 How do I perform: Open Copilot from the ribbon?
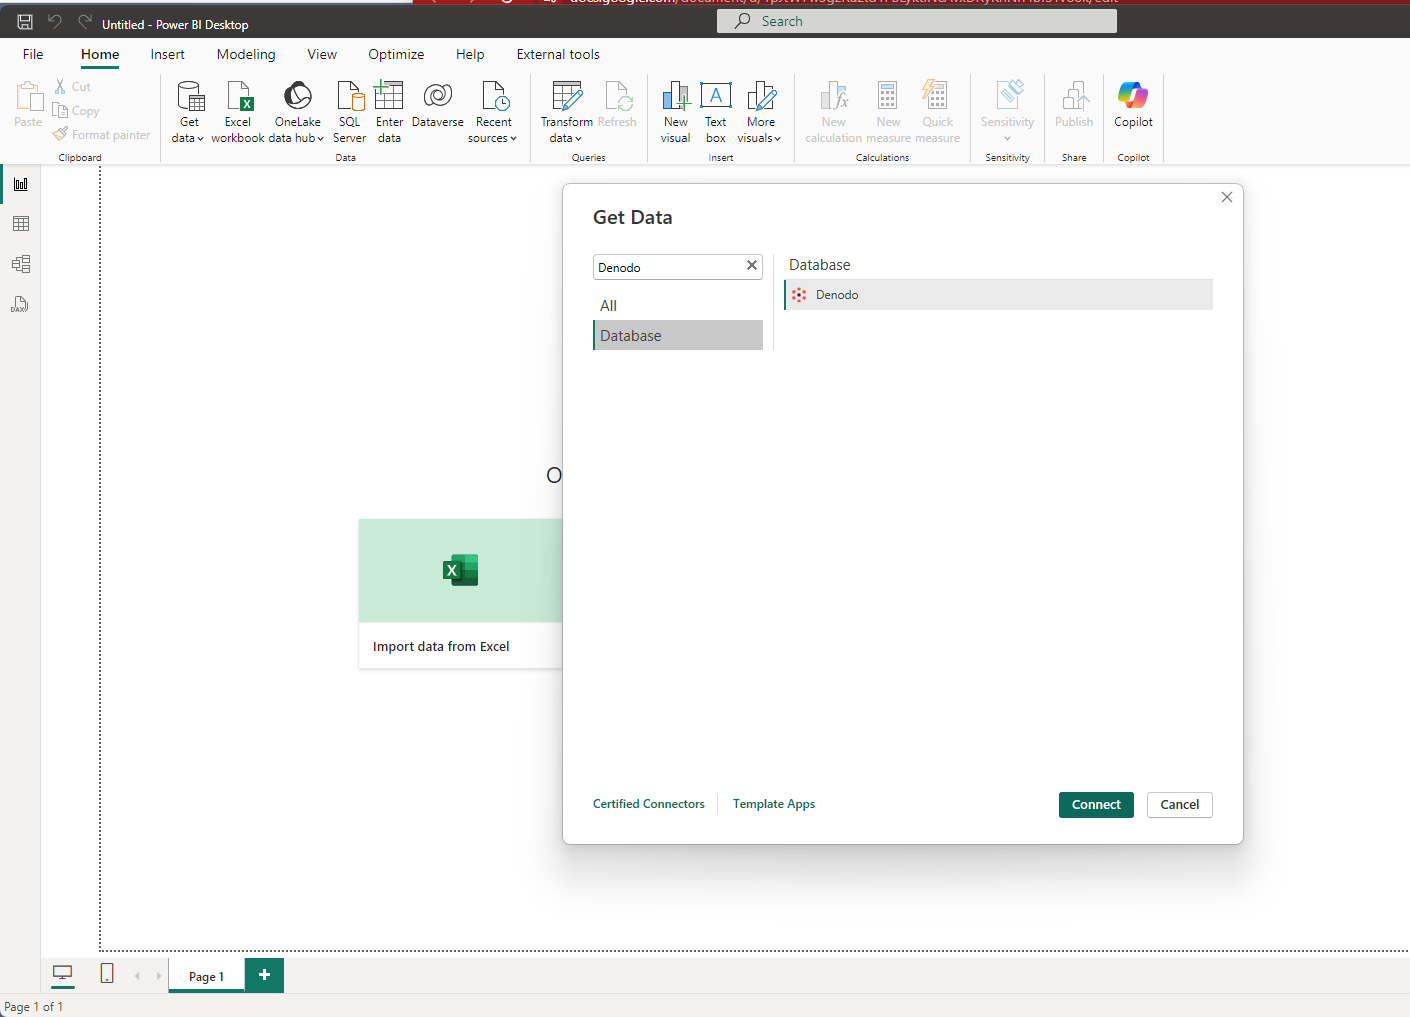click(1133, 104)
